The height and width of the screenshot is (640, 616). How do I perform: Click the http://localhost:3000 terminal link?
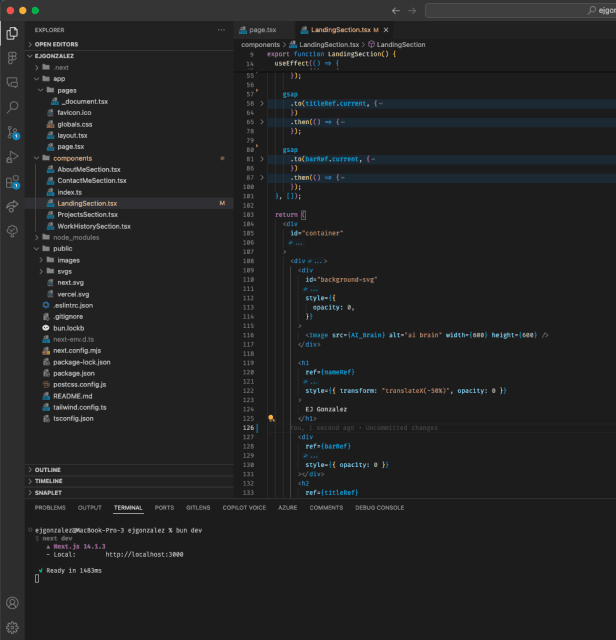[x=144, y=554]
